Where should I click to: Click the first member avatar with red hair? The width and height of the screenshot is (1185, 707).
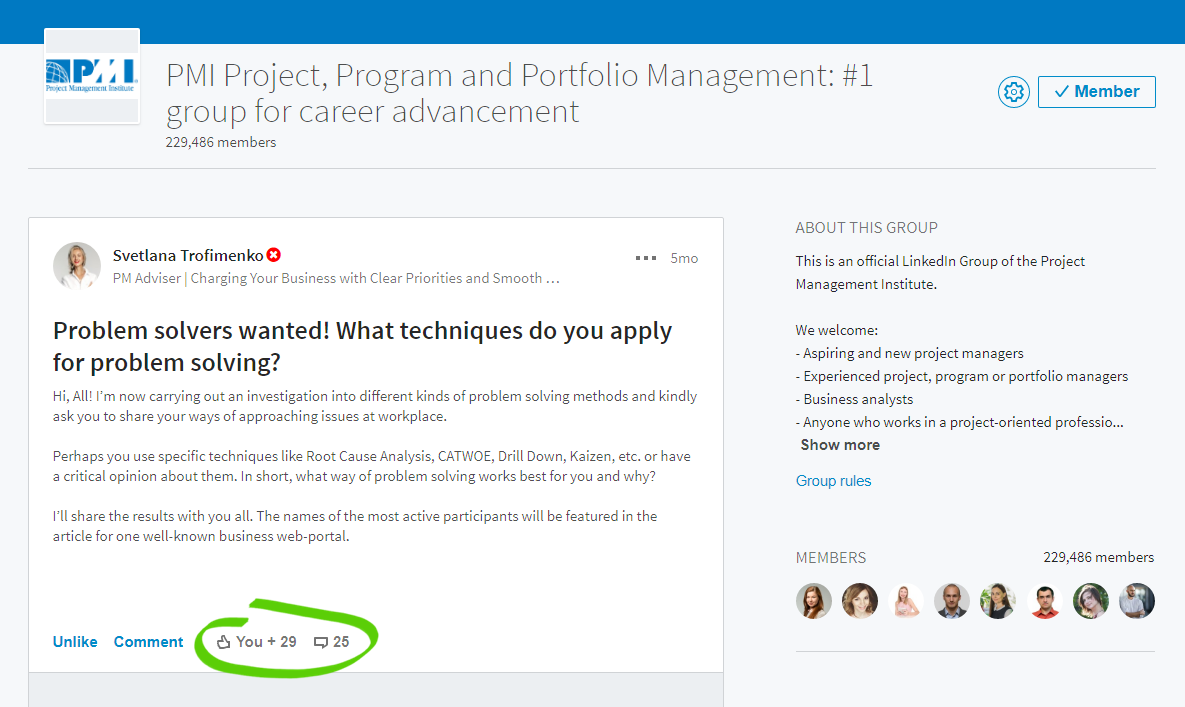tap(814, 601)
